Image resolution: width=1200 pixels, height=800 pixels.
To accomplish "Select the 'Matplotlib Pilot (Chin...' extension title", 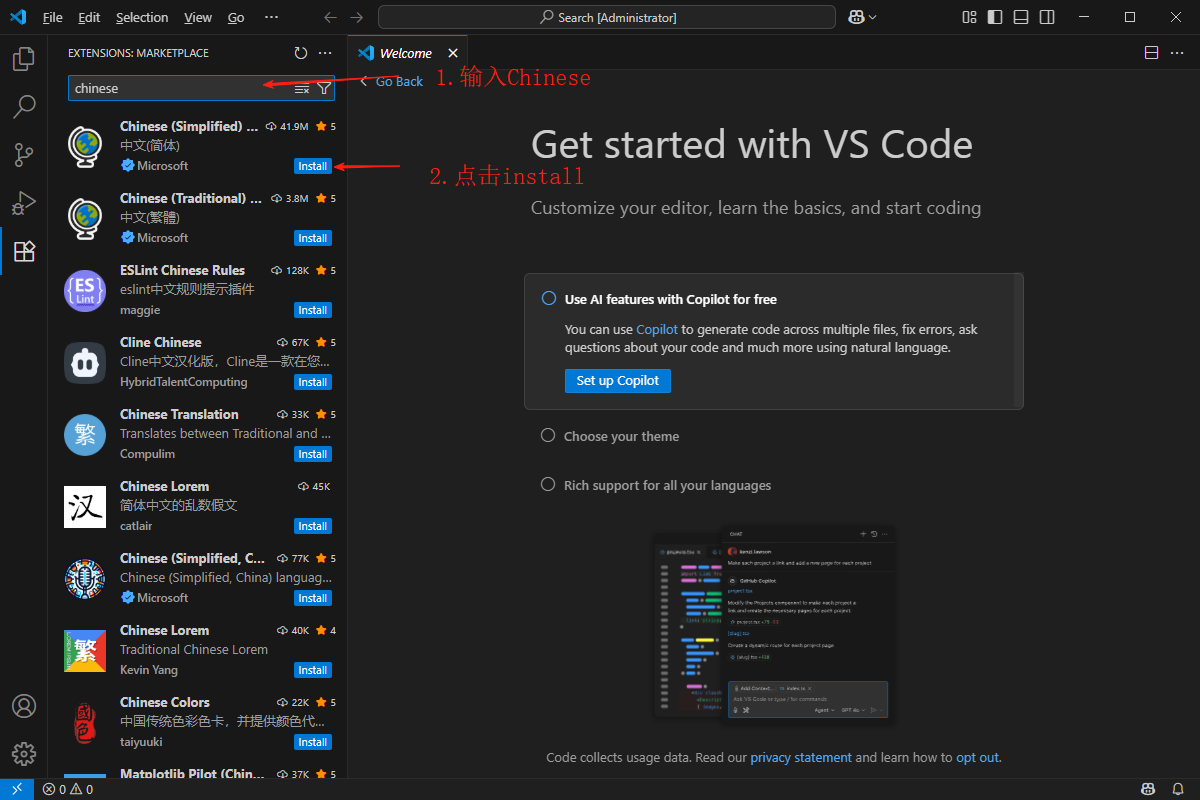I will pyautogui.click(x=192, y=774).
